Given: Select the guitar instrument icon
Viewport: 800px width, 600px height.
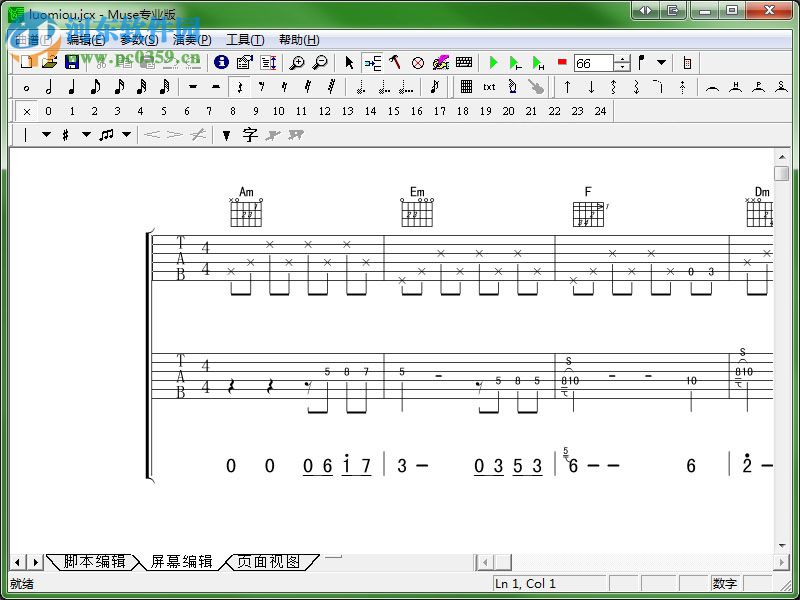Looking at the screenshot, I should (x=536, y=88).
